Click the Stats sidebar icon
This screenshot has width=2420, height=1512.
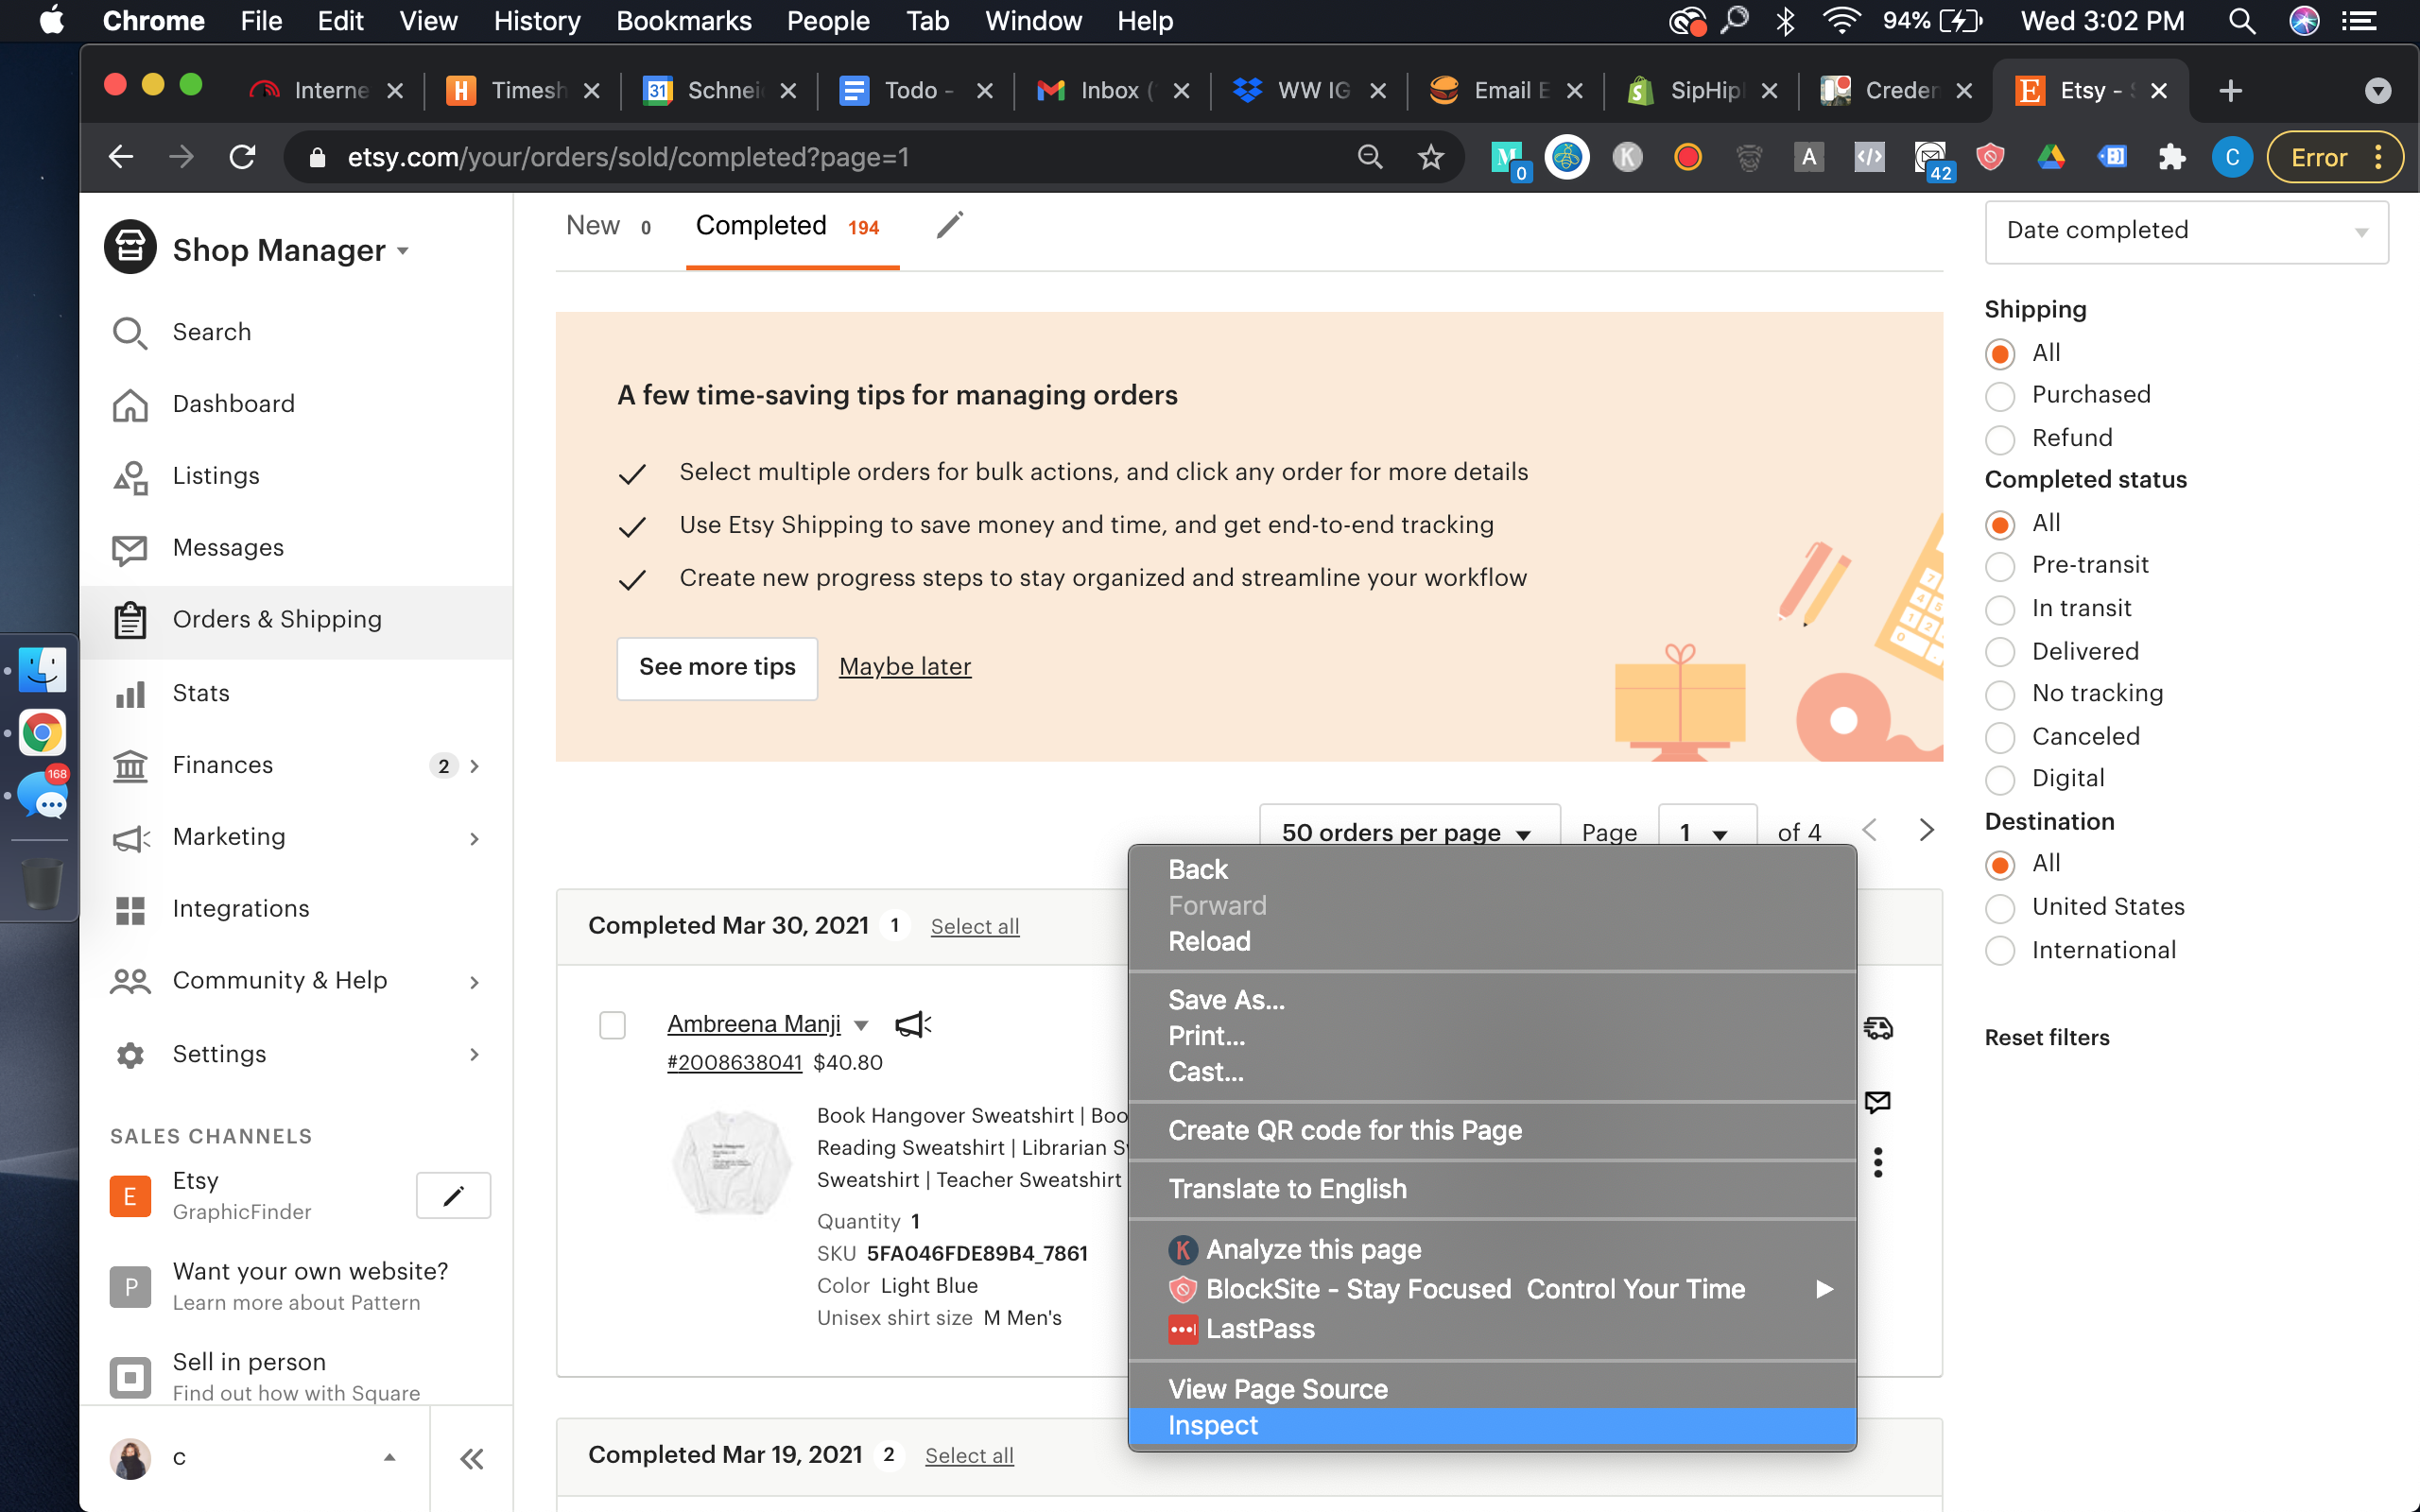click(x=130, y=692)
